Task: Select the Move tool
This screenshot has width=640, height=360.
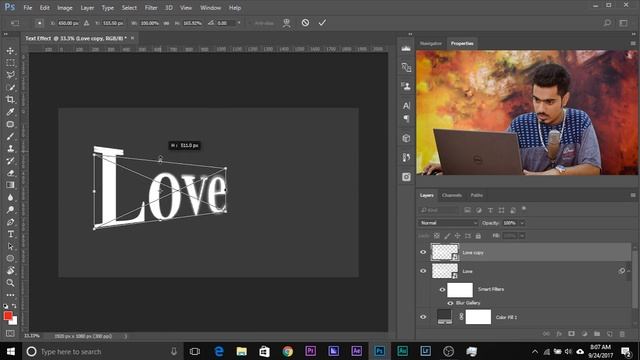Action: [10, 51]
